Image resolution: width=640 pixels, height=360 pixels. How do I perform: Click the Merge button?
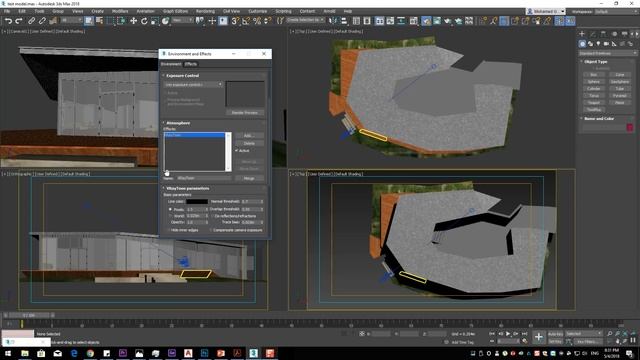(x=249, y=178)
